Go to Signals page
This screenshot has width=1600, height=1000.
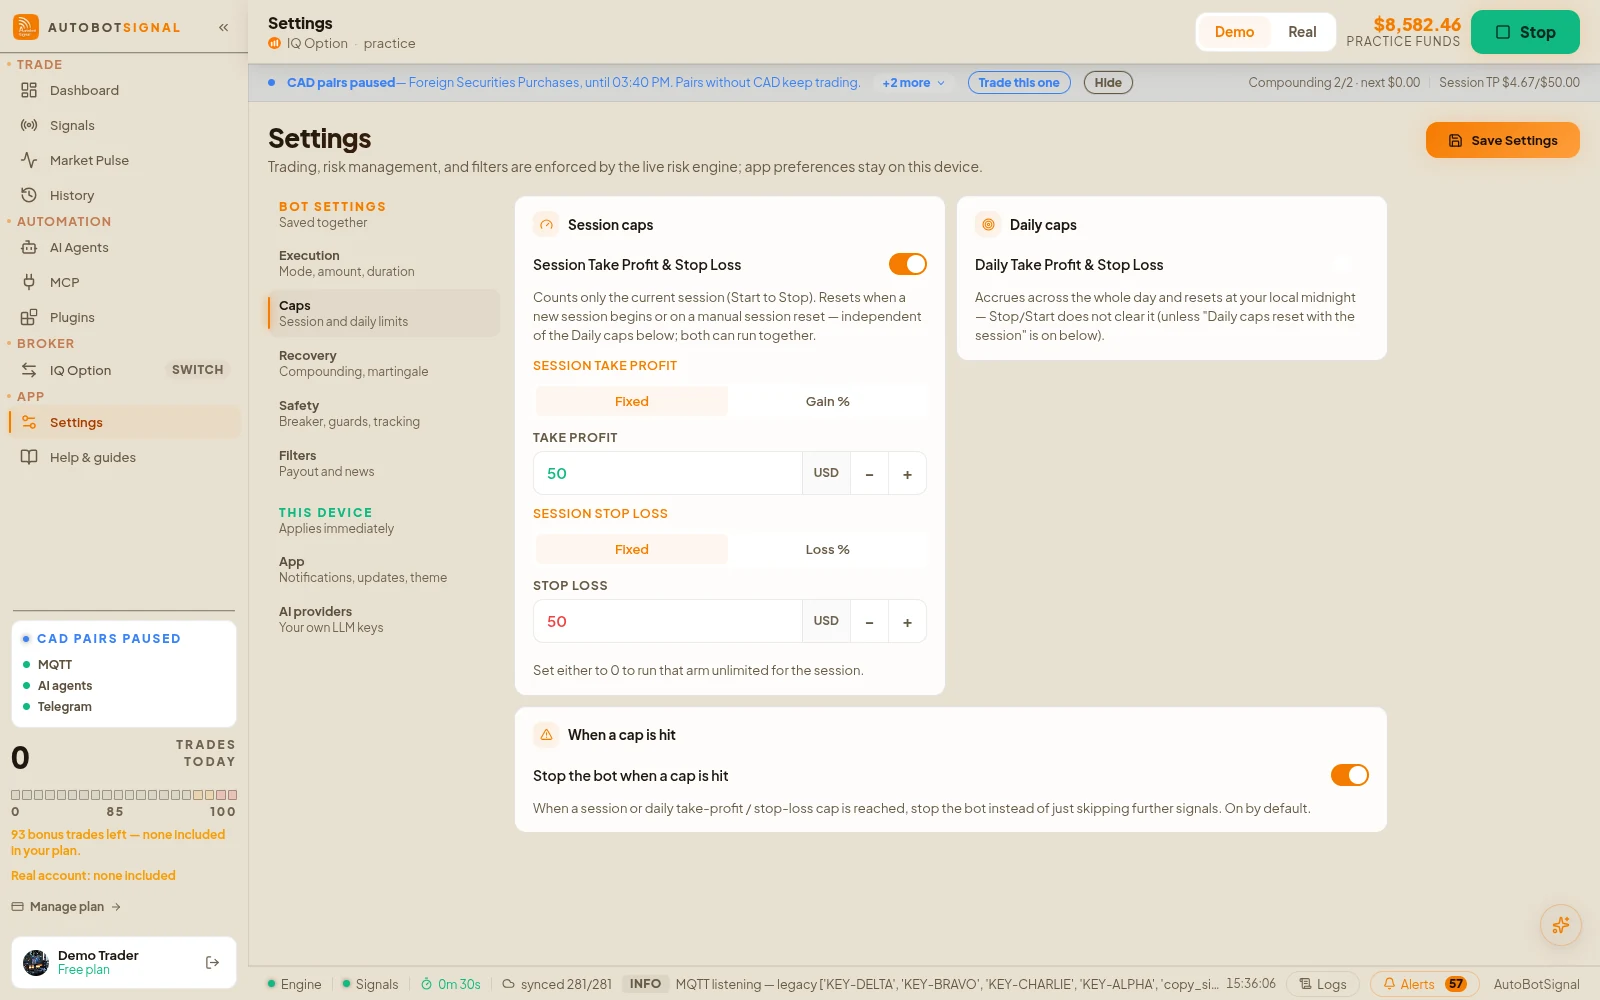pyautogui.click(x=124, y=125)
